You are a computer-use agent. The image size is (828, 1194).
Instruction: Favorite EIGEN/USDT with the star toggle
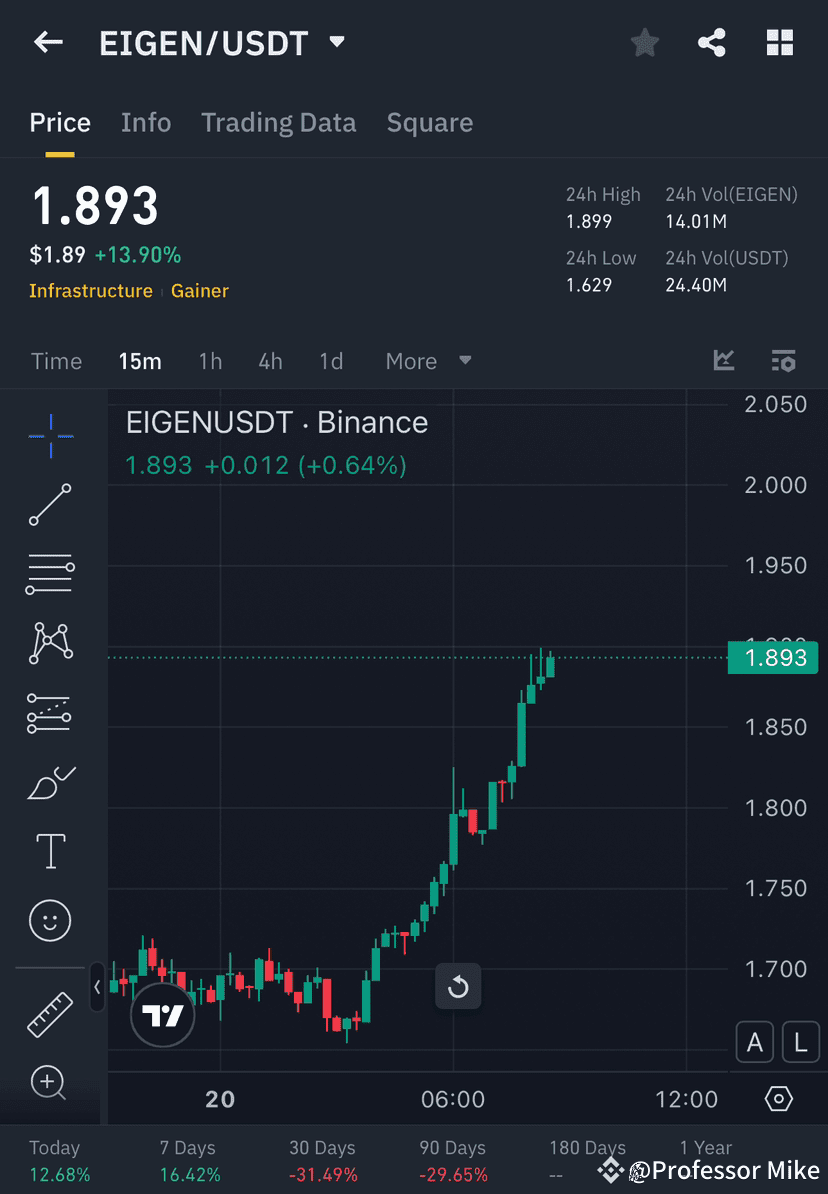(644, 42)
